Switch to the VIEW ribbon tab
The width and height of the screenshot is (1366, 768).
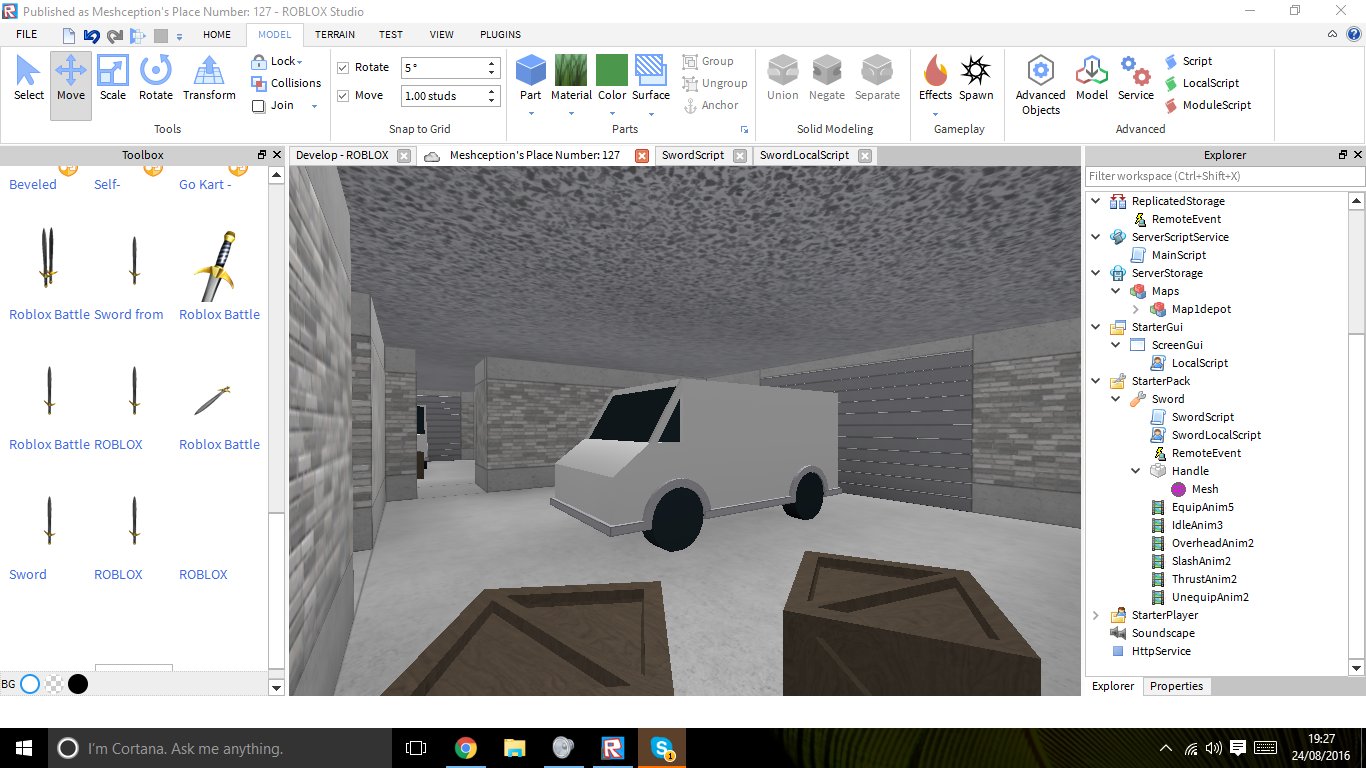(x=441, y=34)
